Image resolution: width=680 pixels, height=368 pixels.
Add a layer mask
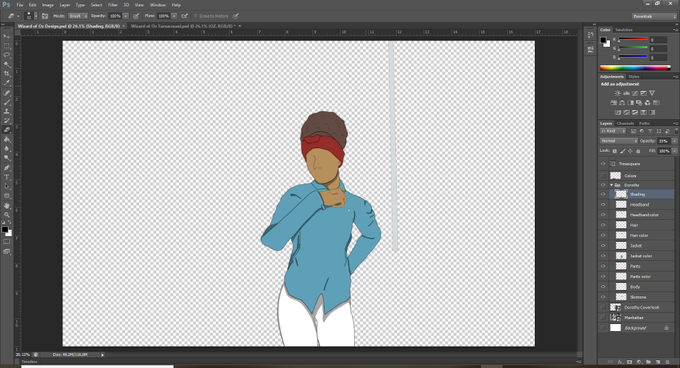[629, 361]
